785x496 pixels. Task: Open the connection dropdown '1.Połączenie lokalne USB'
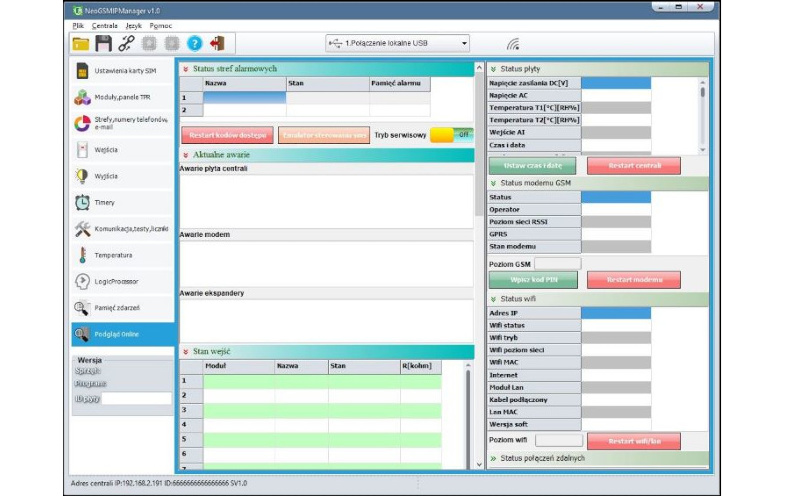click(398, 44)
